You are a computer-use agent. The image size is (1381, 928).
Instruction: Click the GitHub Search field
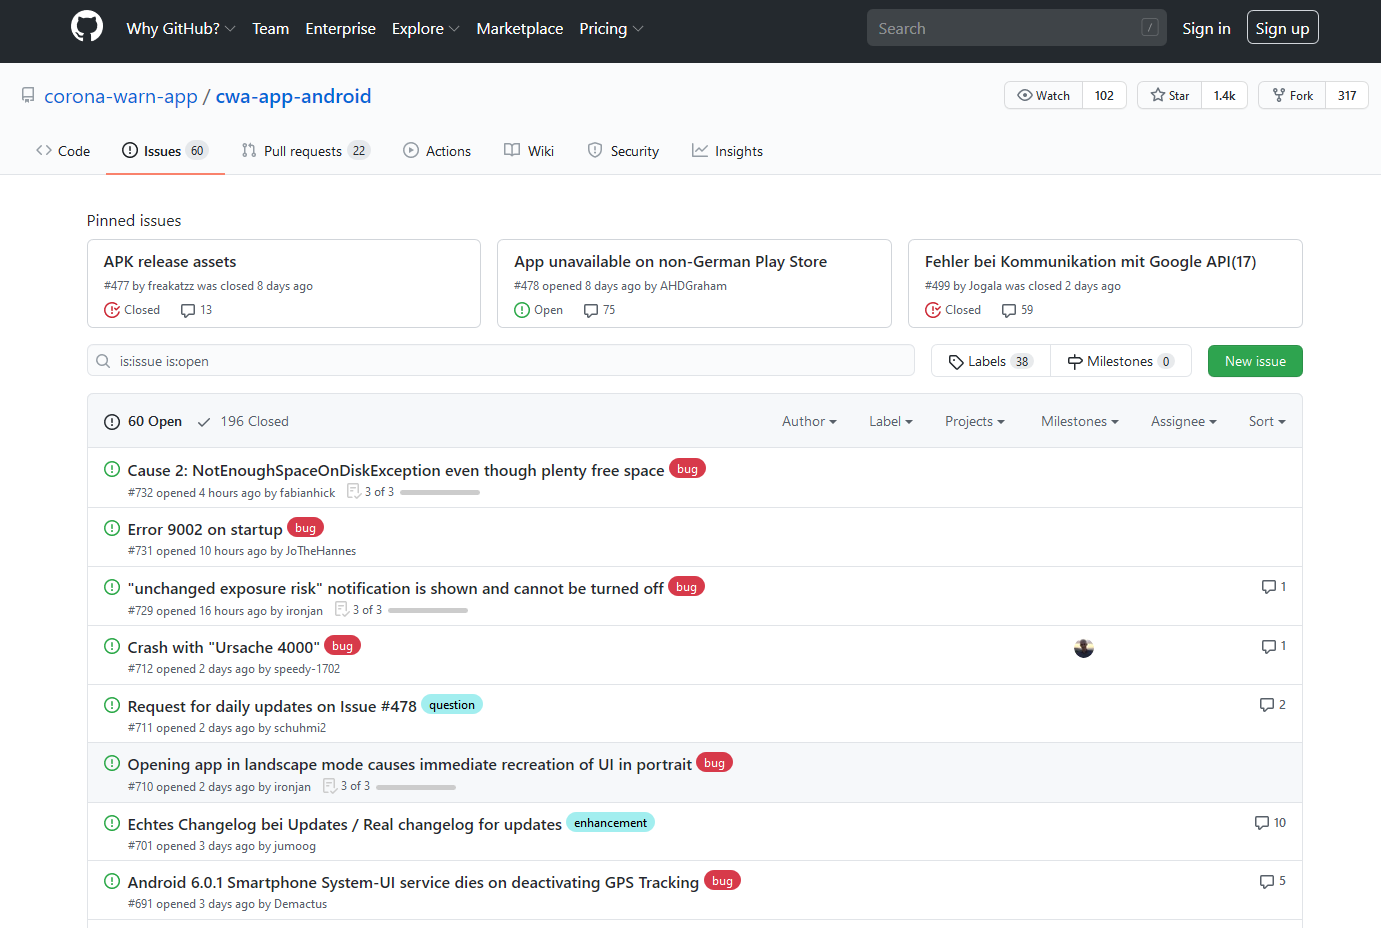1016,28
